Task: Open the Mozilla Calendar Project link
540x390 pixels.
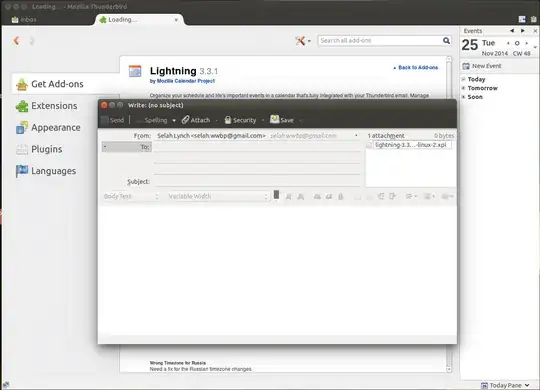Action: click(x=186, y=81)
